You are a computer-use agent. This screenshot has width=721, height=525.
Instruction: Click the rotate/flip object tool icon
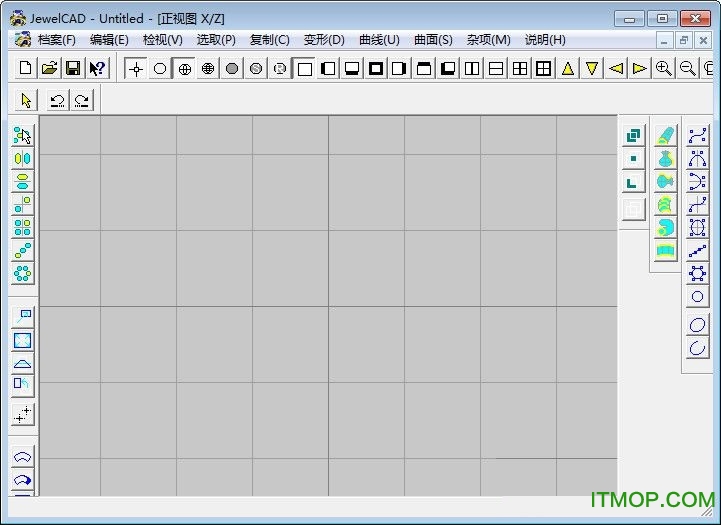(23, 384)
